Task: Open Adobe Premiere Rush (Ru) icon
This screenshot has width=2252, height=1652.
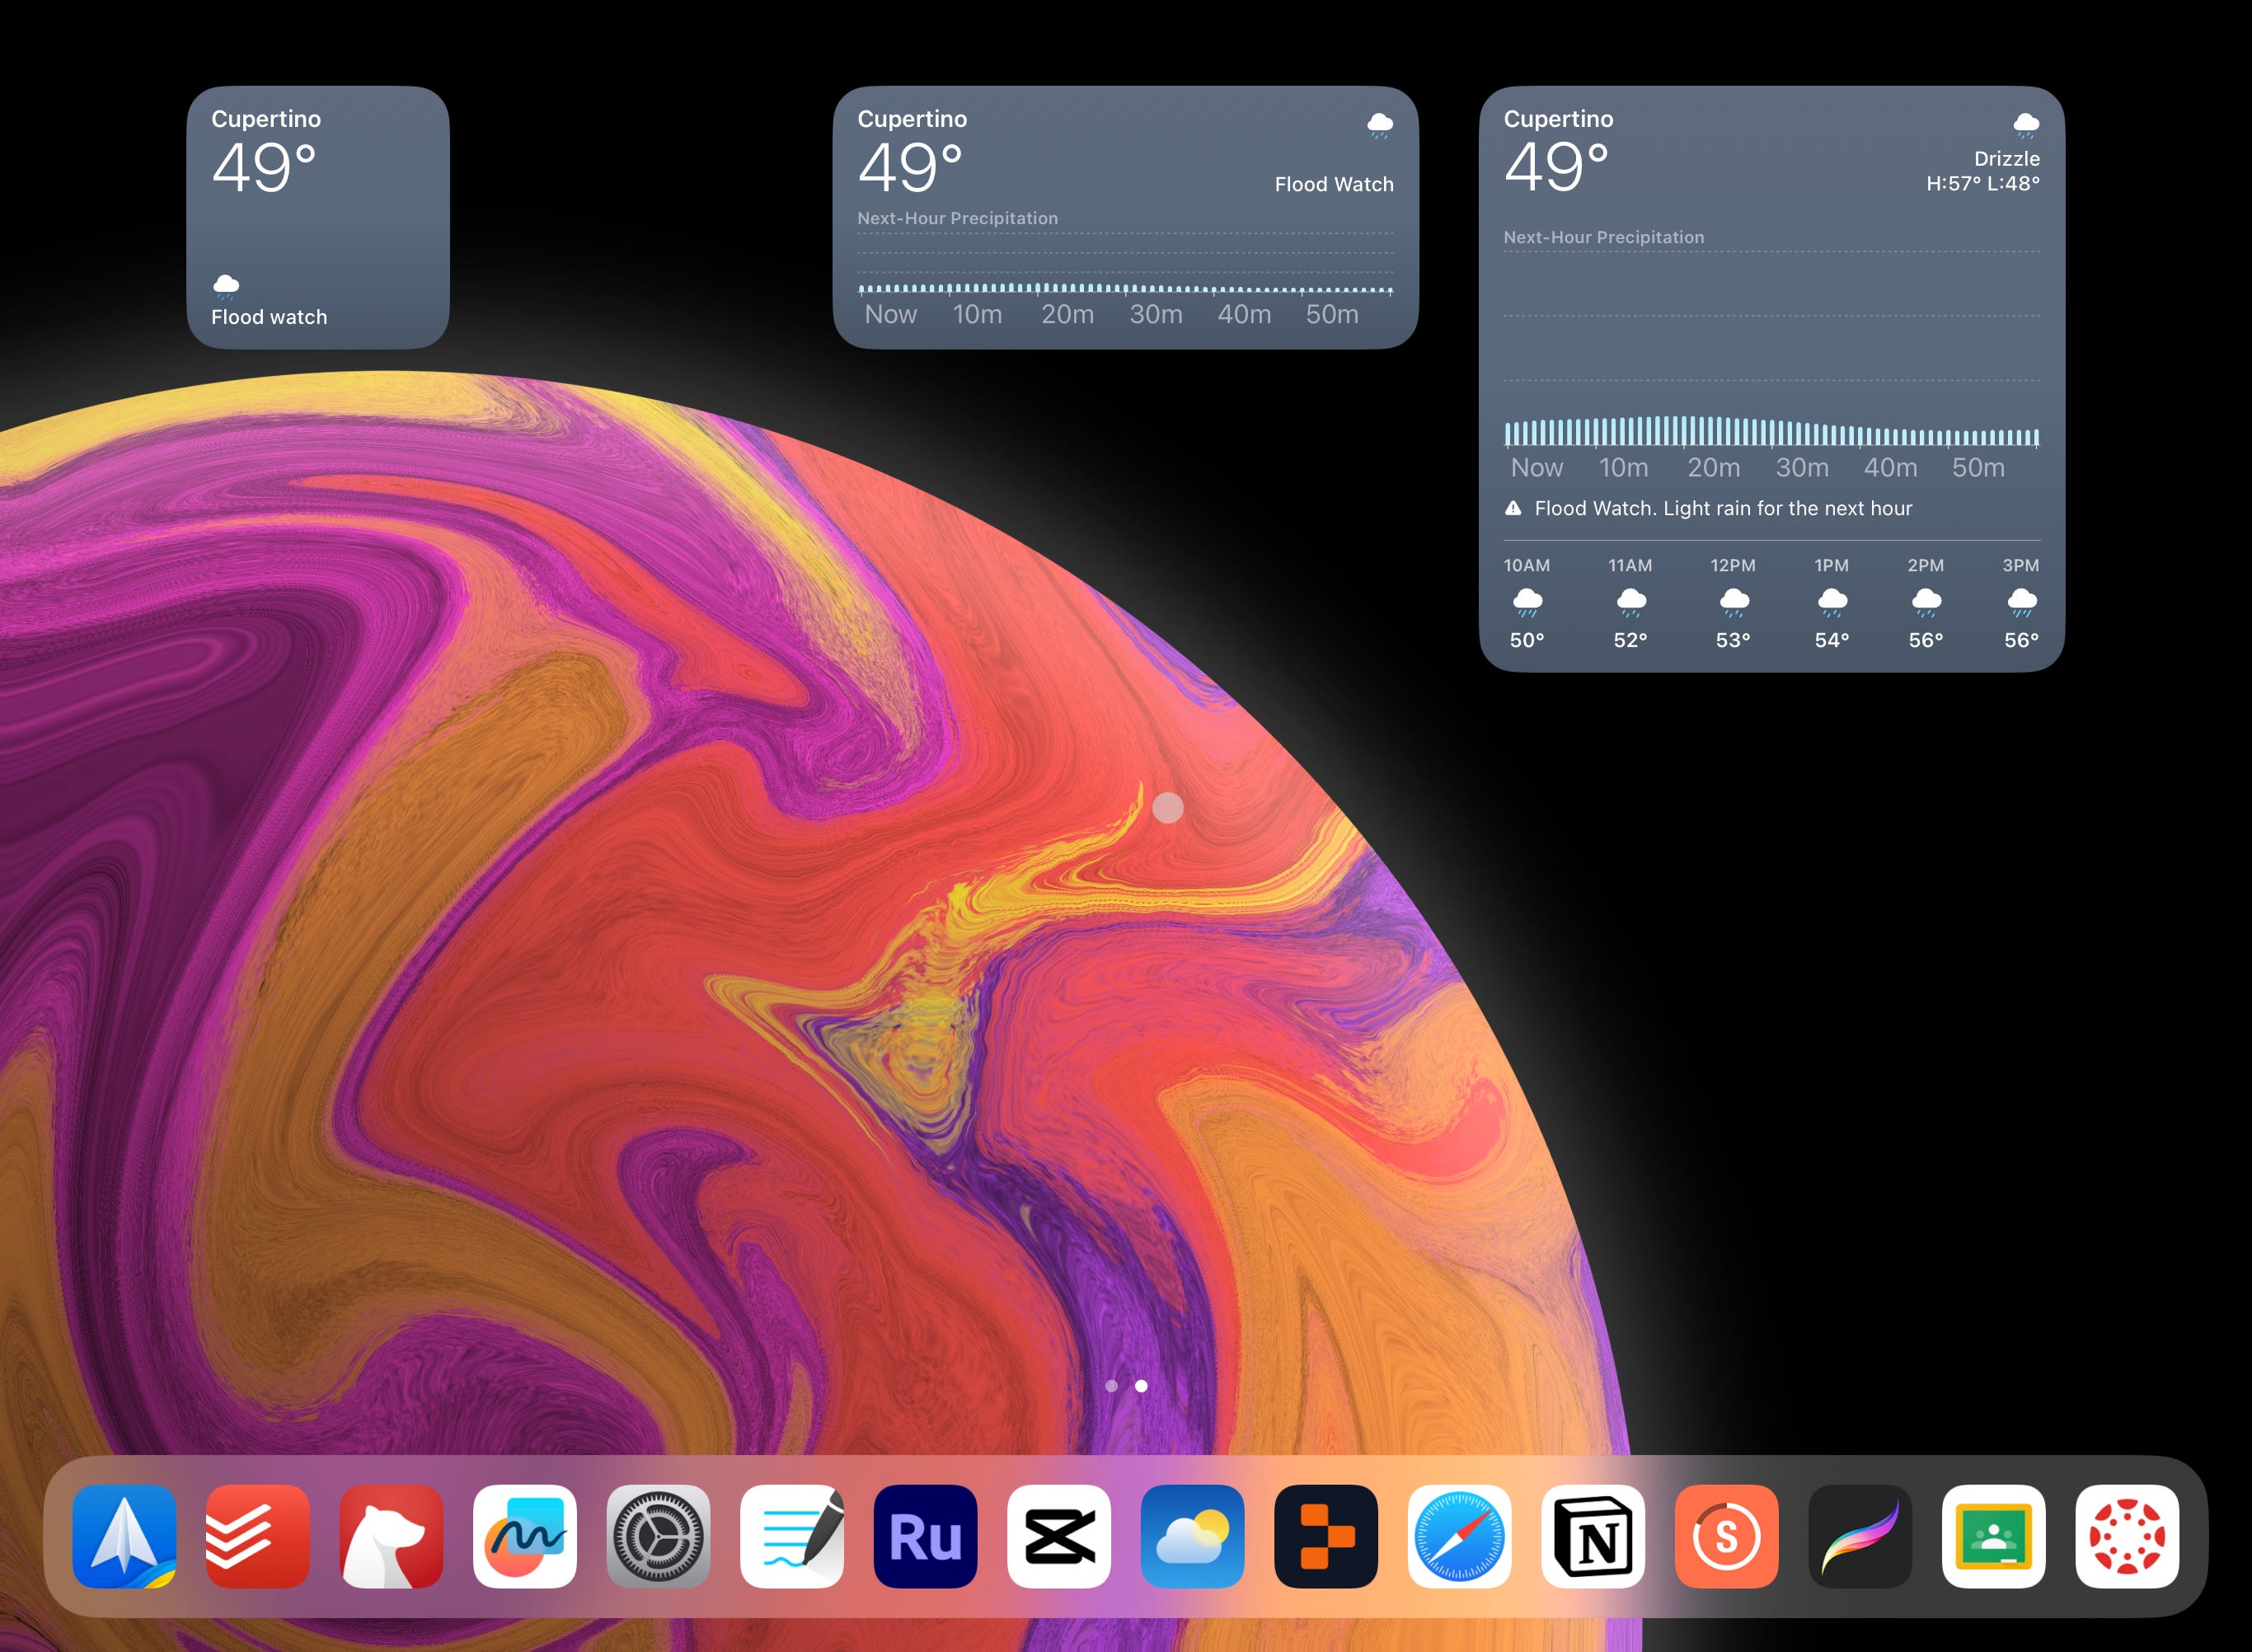Action: [925, 1536]
